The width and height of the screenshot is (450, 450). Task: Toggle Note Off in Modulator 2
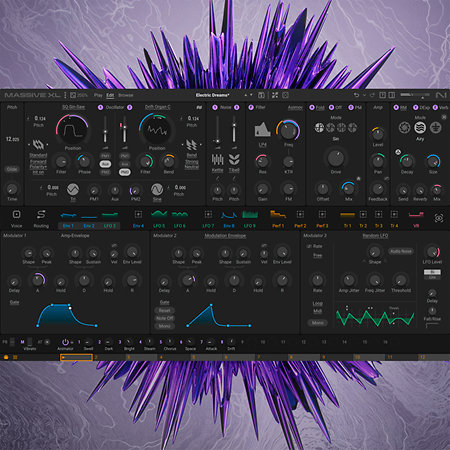point(164,318)
